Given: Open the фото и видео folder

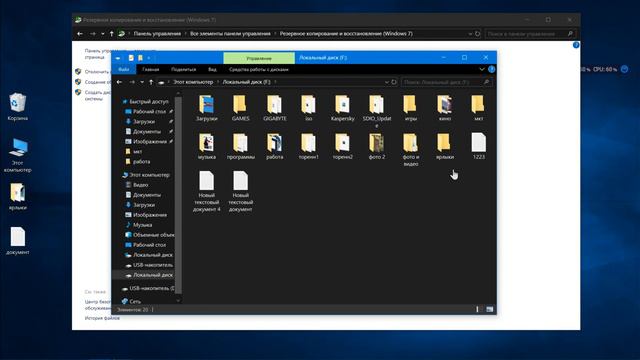Looking at the screenshot, I should (x=411, y=149).
